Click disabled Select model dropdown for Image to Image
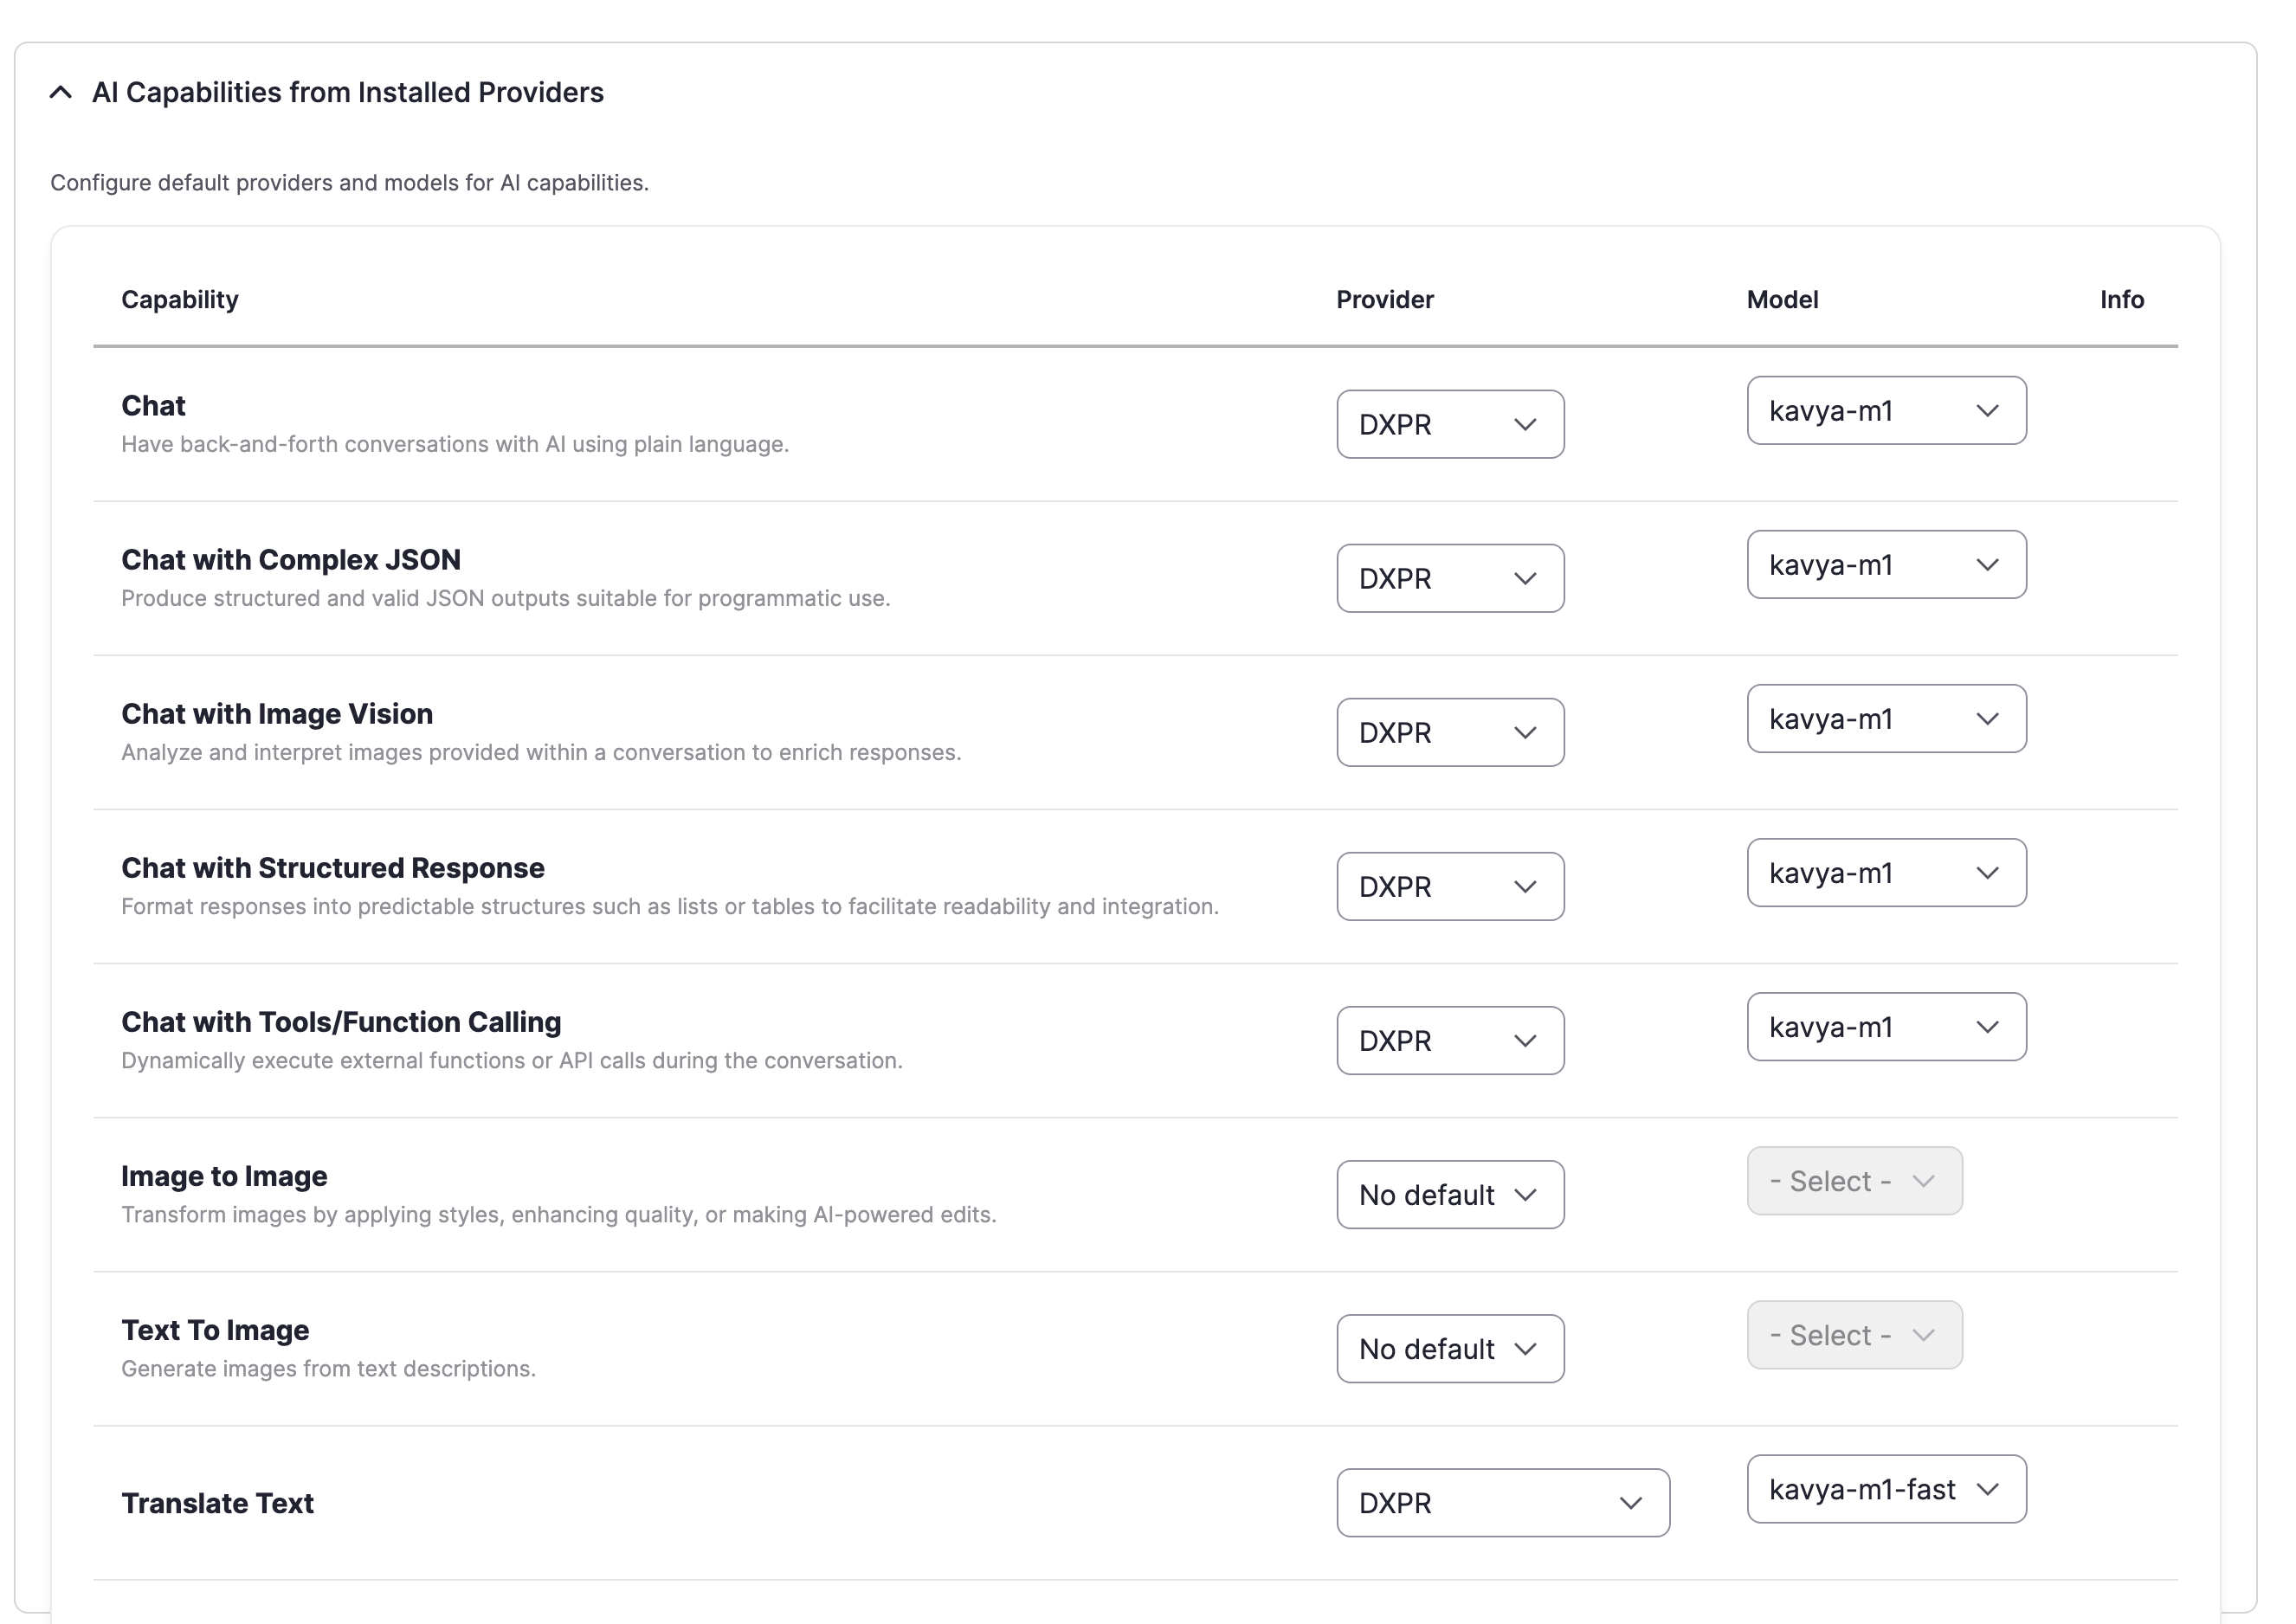Viewport: 2296px width, 1624px height. pos(1854,1180)
